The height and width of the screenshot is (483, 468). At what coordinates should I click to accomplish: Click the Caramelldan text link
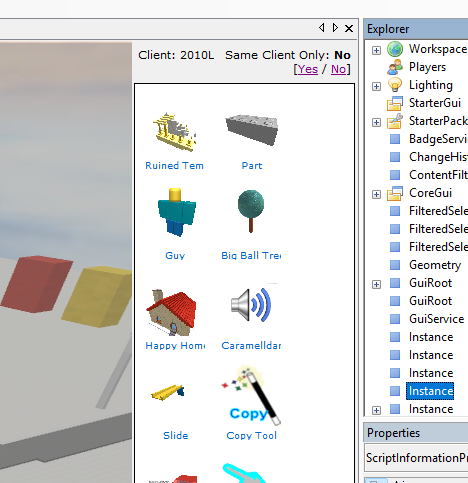coord(251,346)
